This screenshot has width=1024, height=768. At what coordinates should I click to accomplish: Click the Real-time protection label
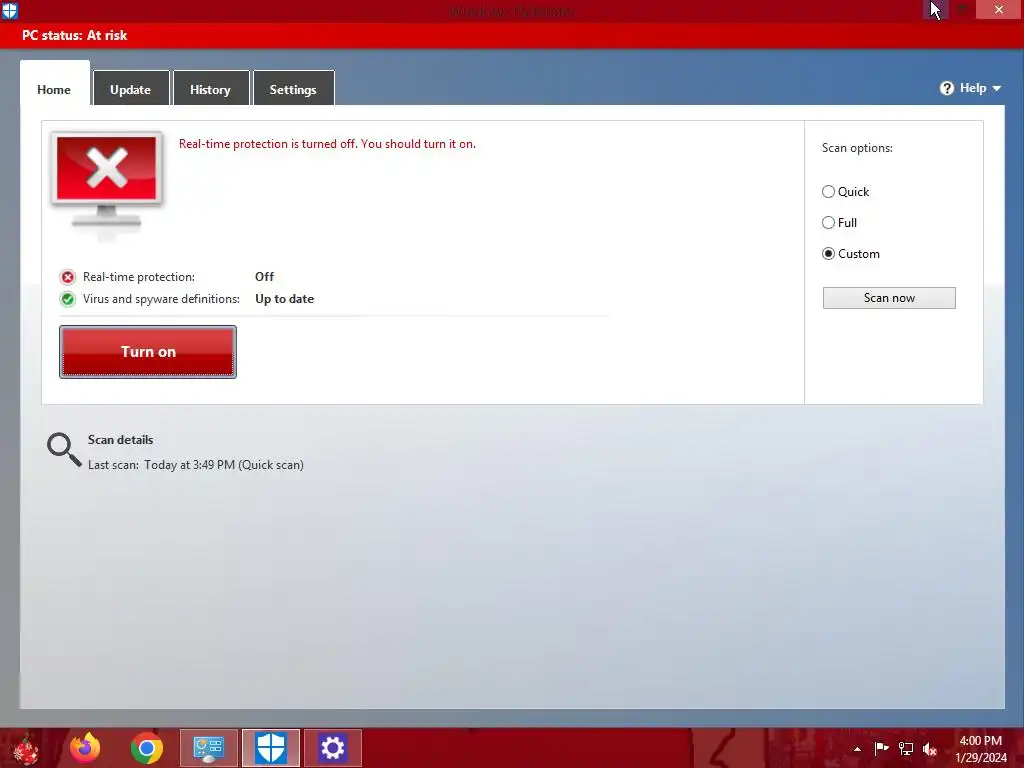click(138, 277)
